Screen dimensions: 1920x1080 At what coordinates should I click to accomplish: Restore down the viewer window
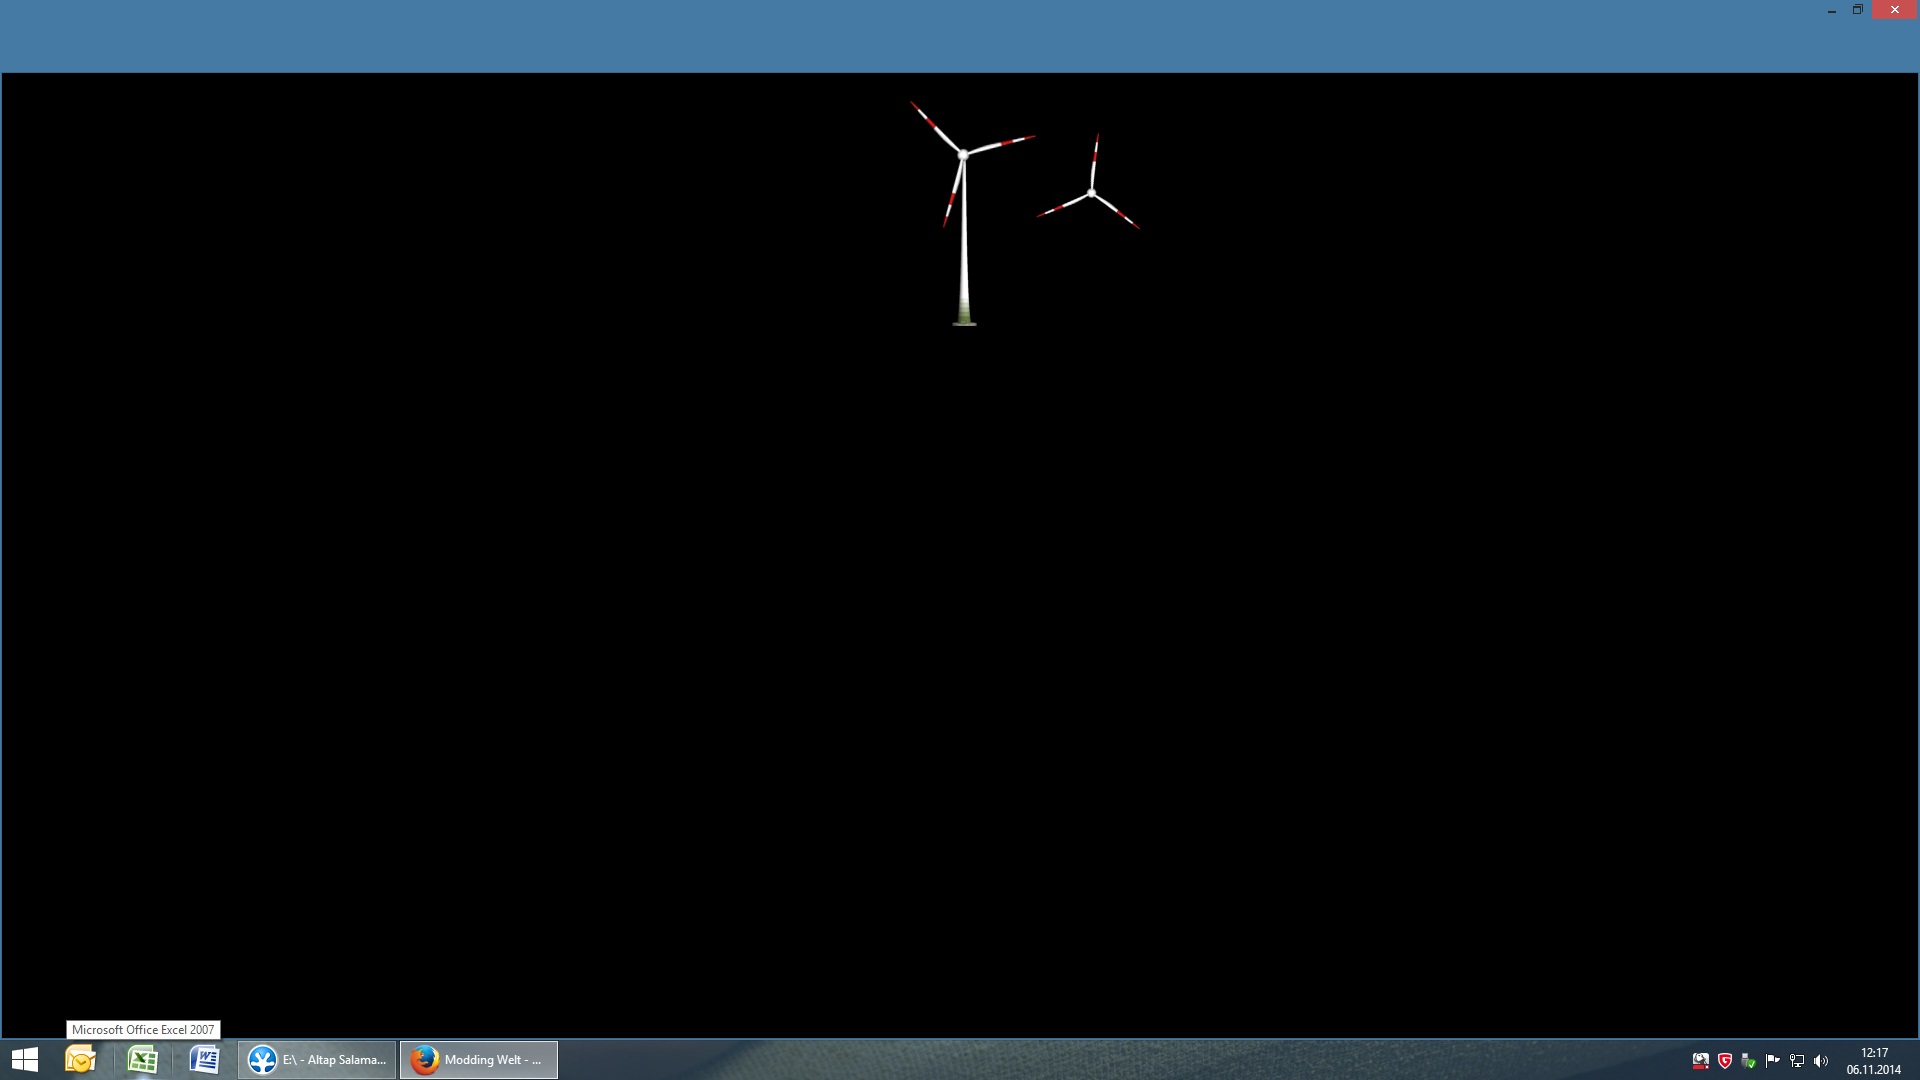click(1858, 10)
